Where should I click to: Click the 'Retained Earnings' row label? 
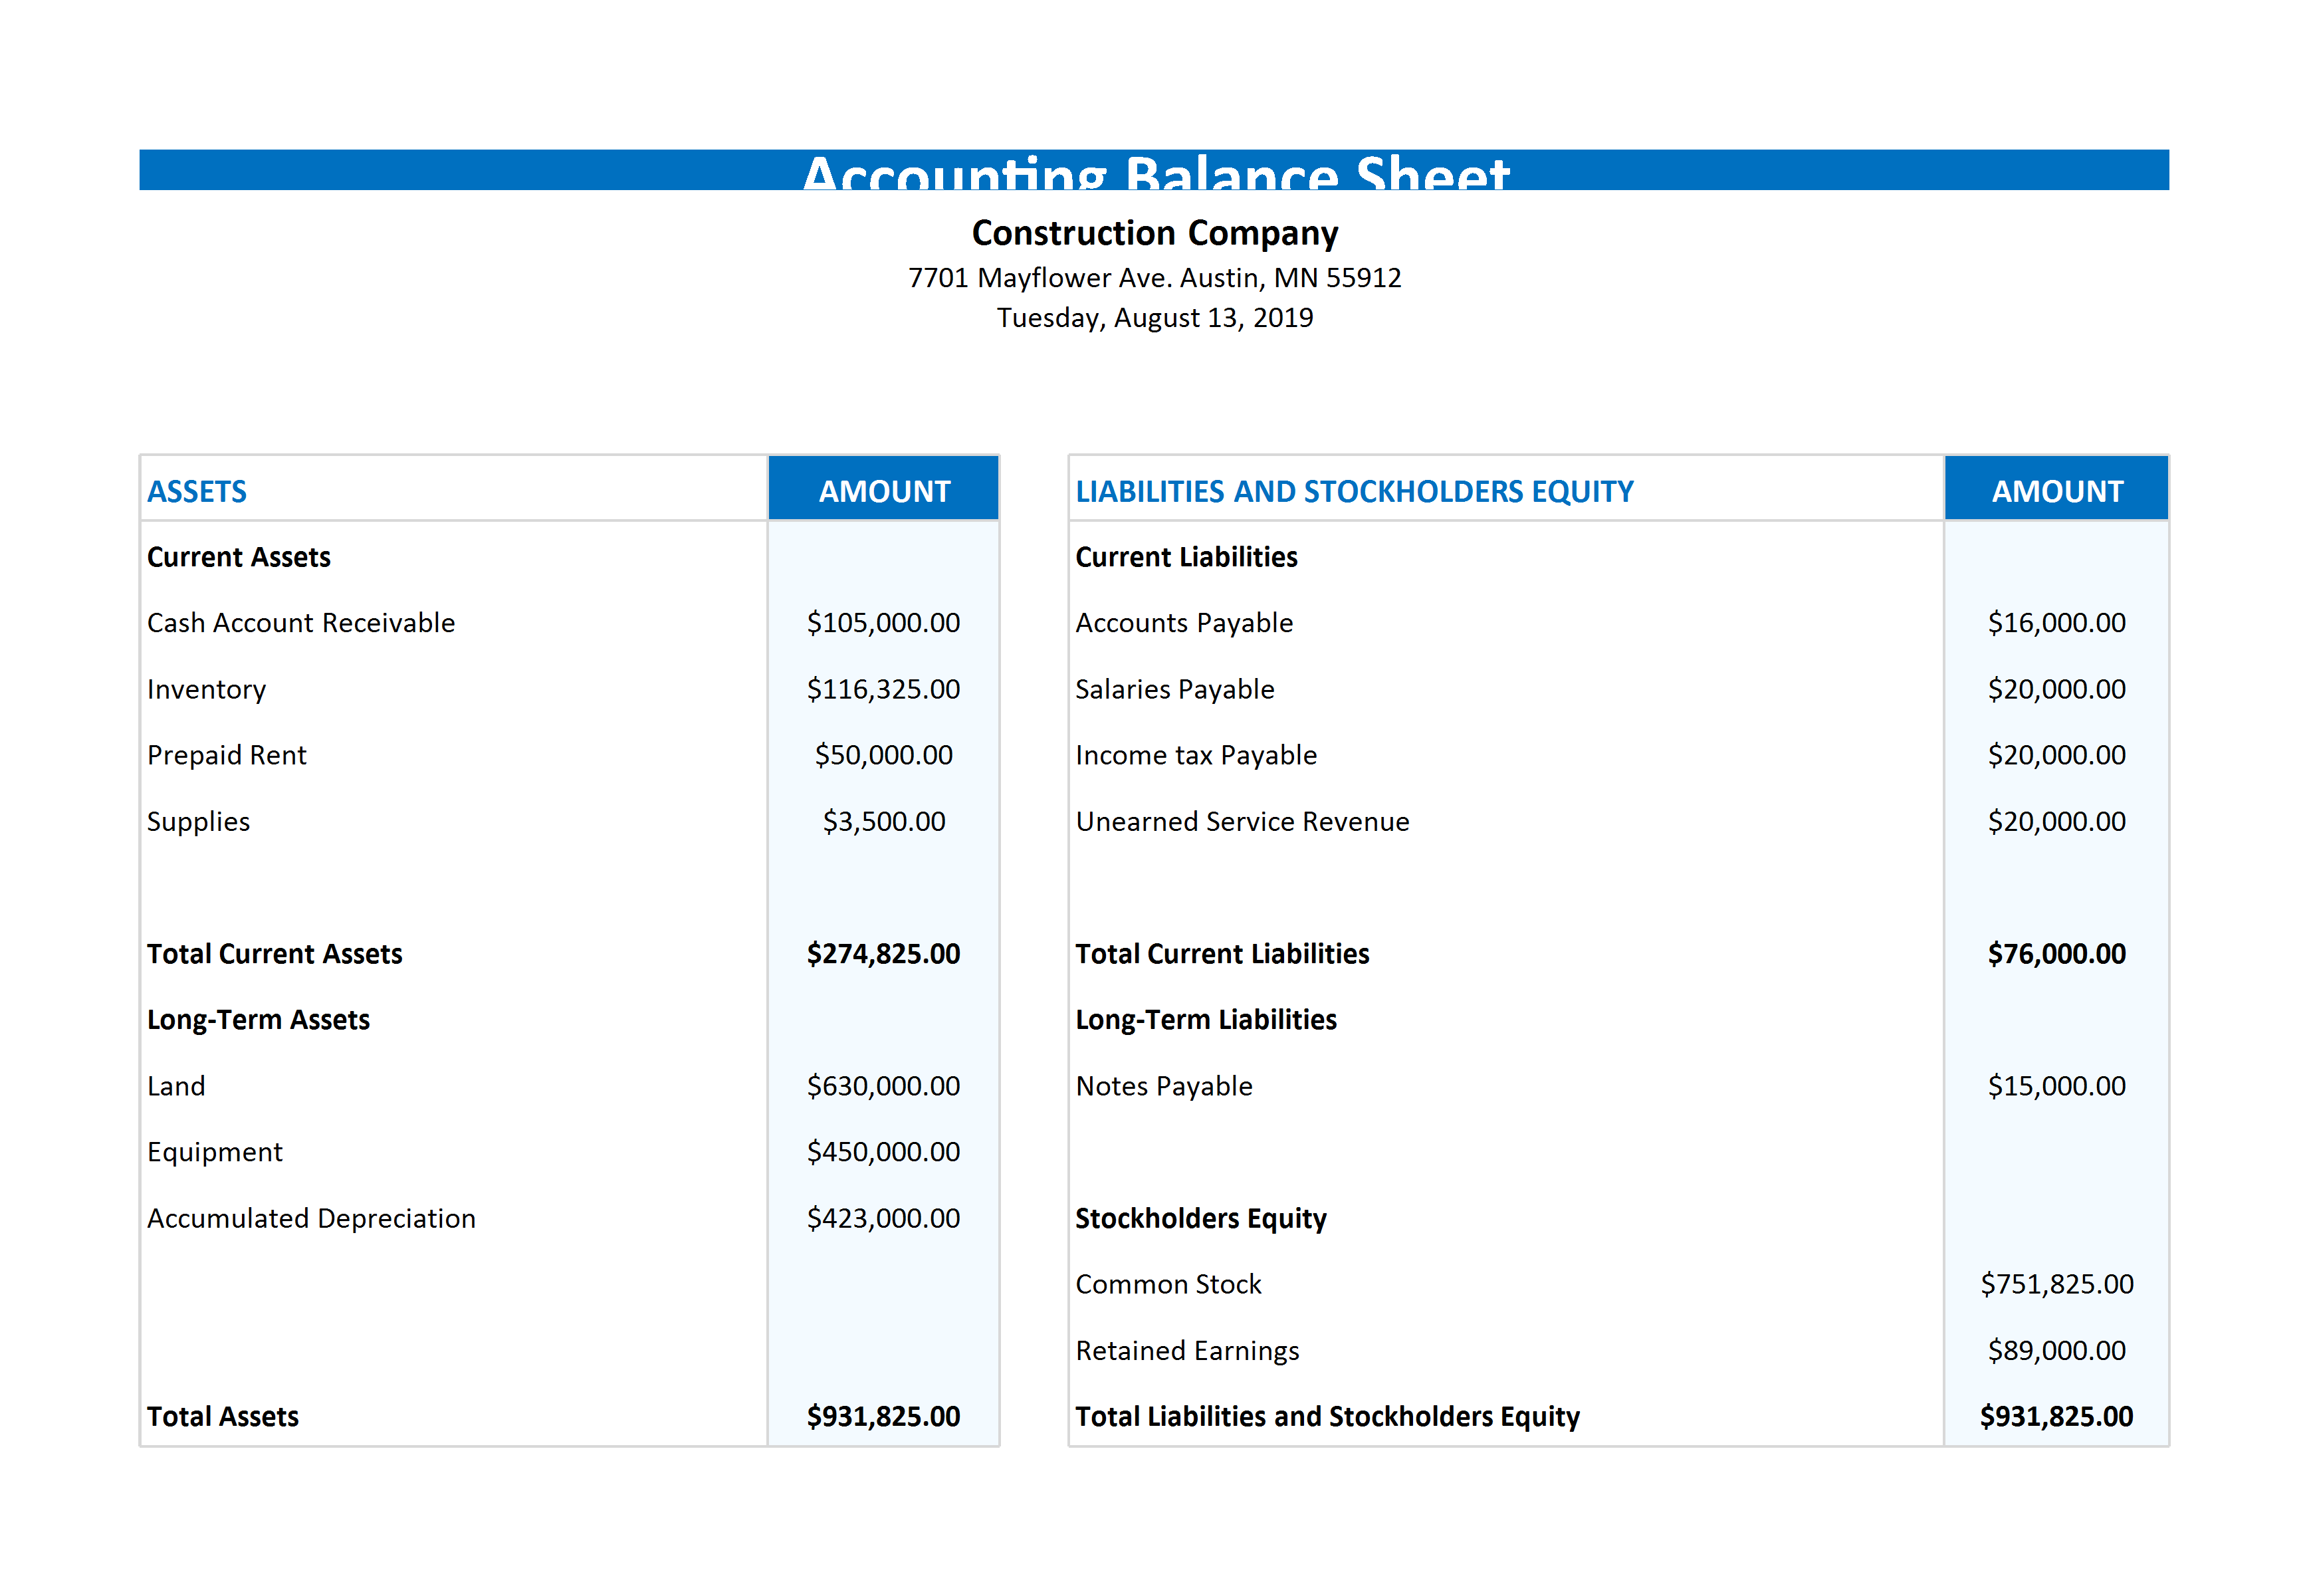point(1188,1351)
